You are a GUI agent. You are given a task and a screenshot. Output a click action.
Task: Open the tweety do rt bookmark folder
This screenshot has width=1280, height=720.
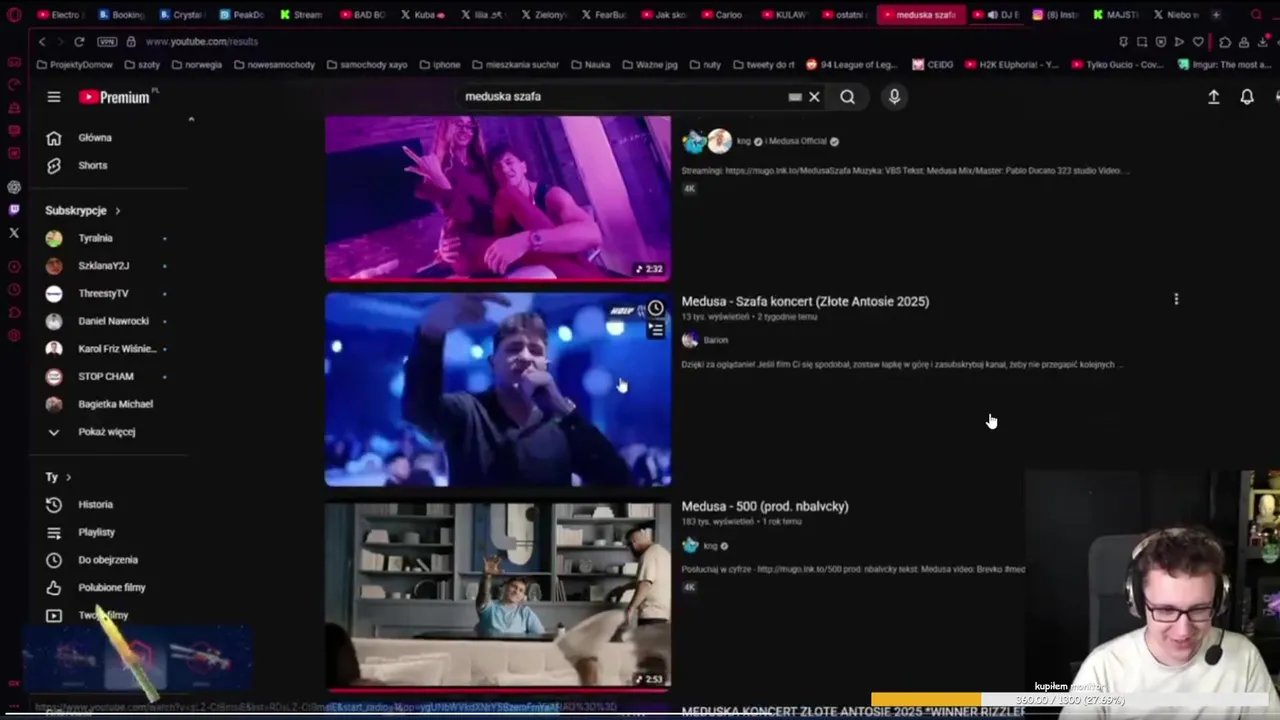pyautogui.click(x=764, y=65)
